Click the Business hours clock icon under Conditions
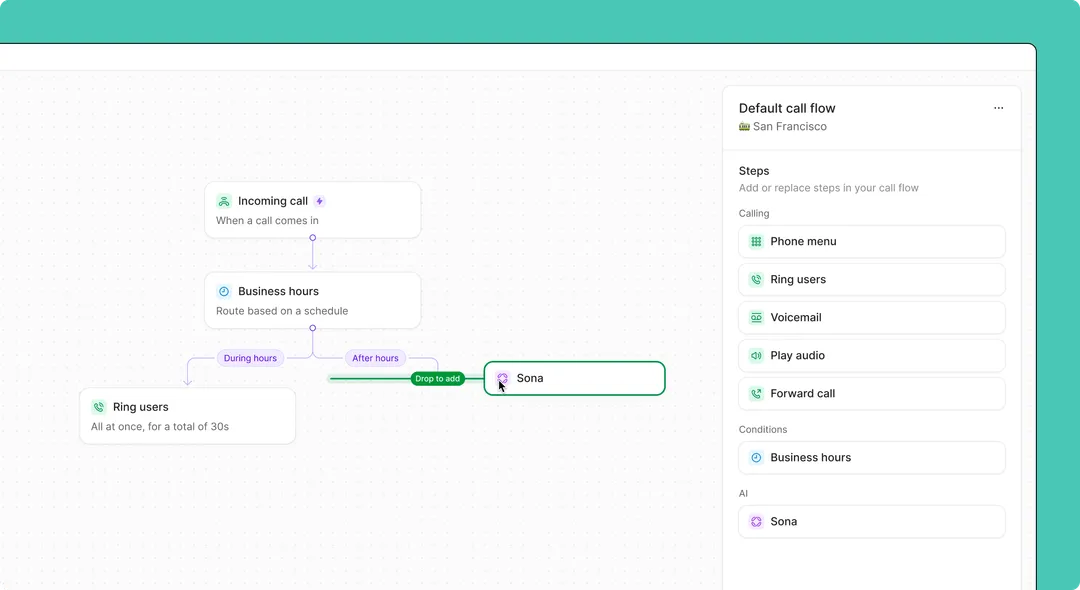Viewport: 1080px width, 590px height. pos(755,457)
